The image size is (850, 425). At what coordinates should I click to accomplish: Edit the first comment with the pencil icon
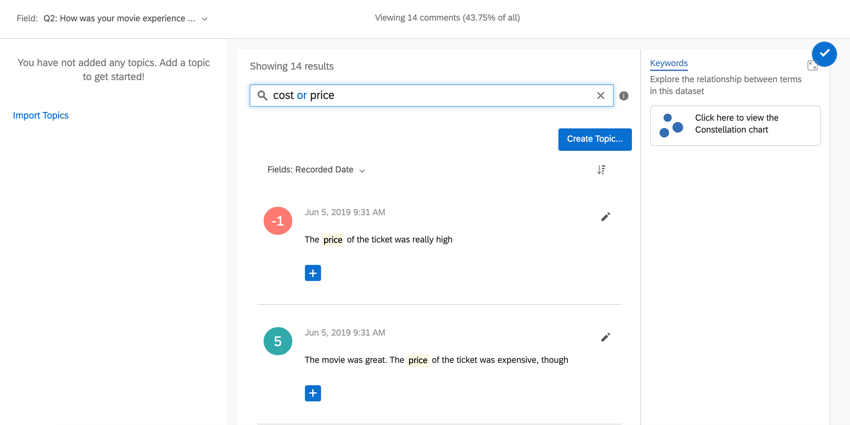click(x=605, y=217)
